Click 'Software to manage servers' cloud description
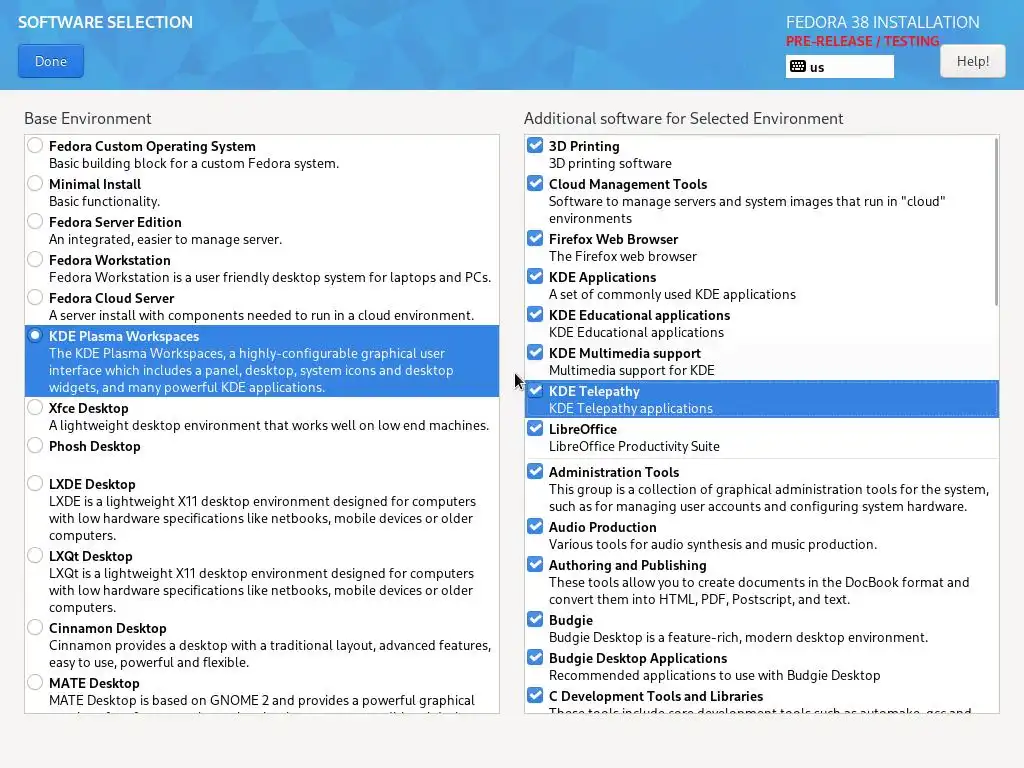 (x=747, y=210)
